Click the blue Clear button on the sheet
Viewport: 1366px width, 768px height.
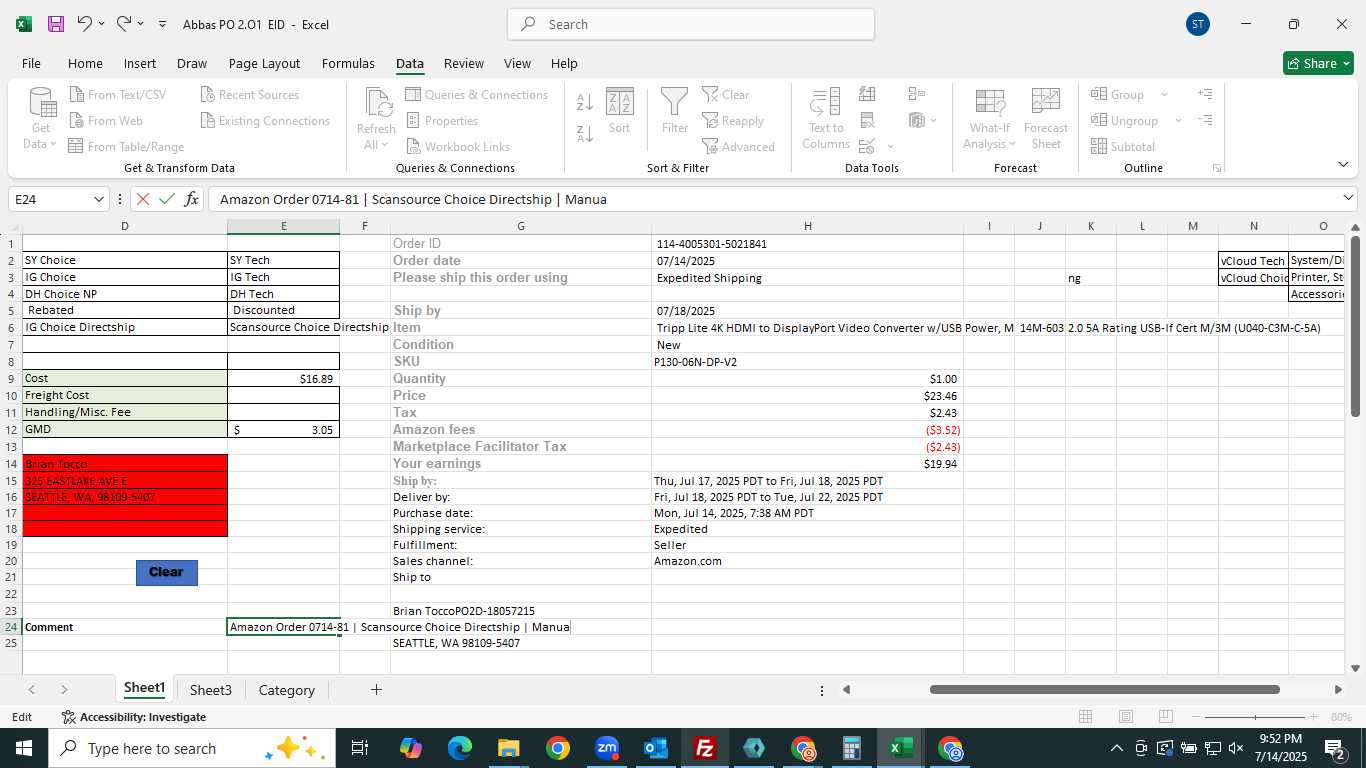tap(167, 572)
